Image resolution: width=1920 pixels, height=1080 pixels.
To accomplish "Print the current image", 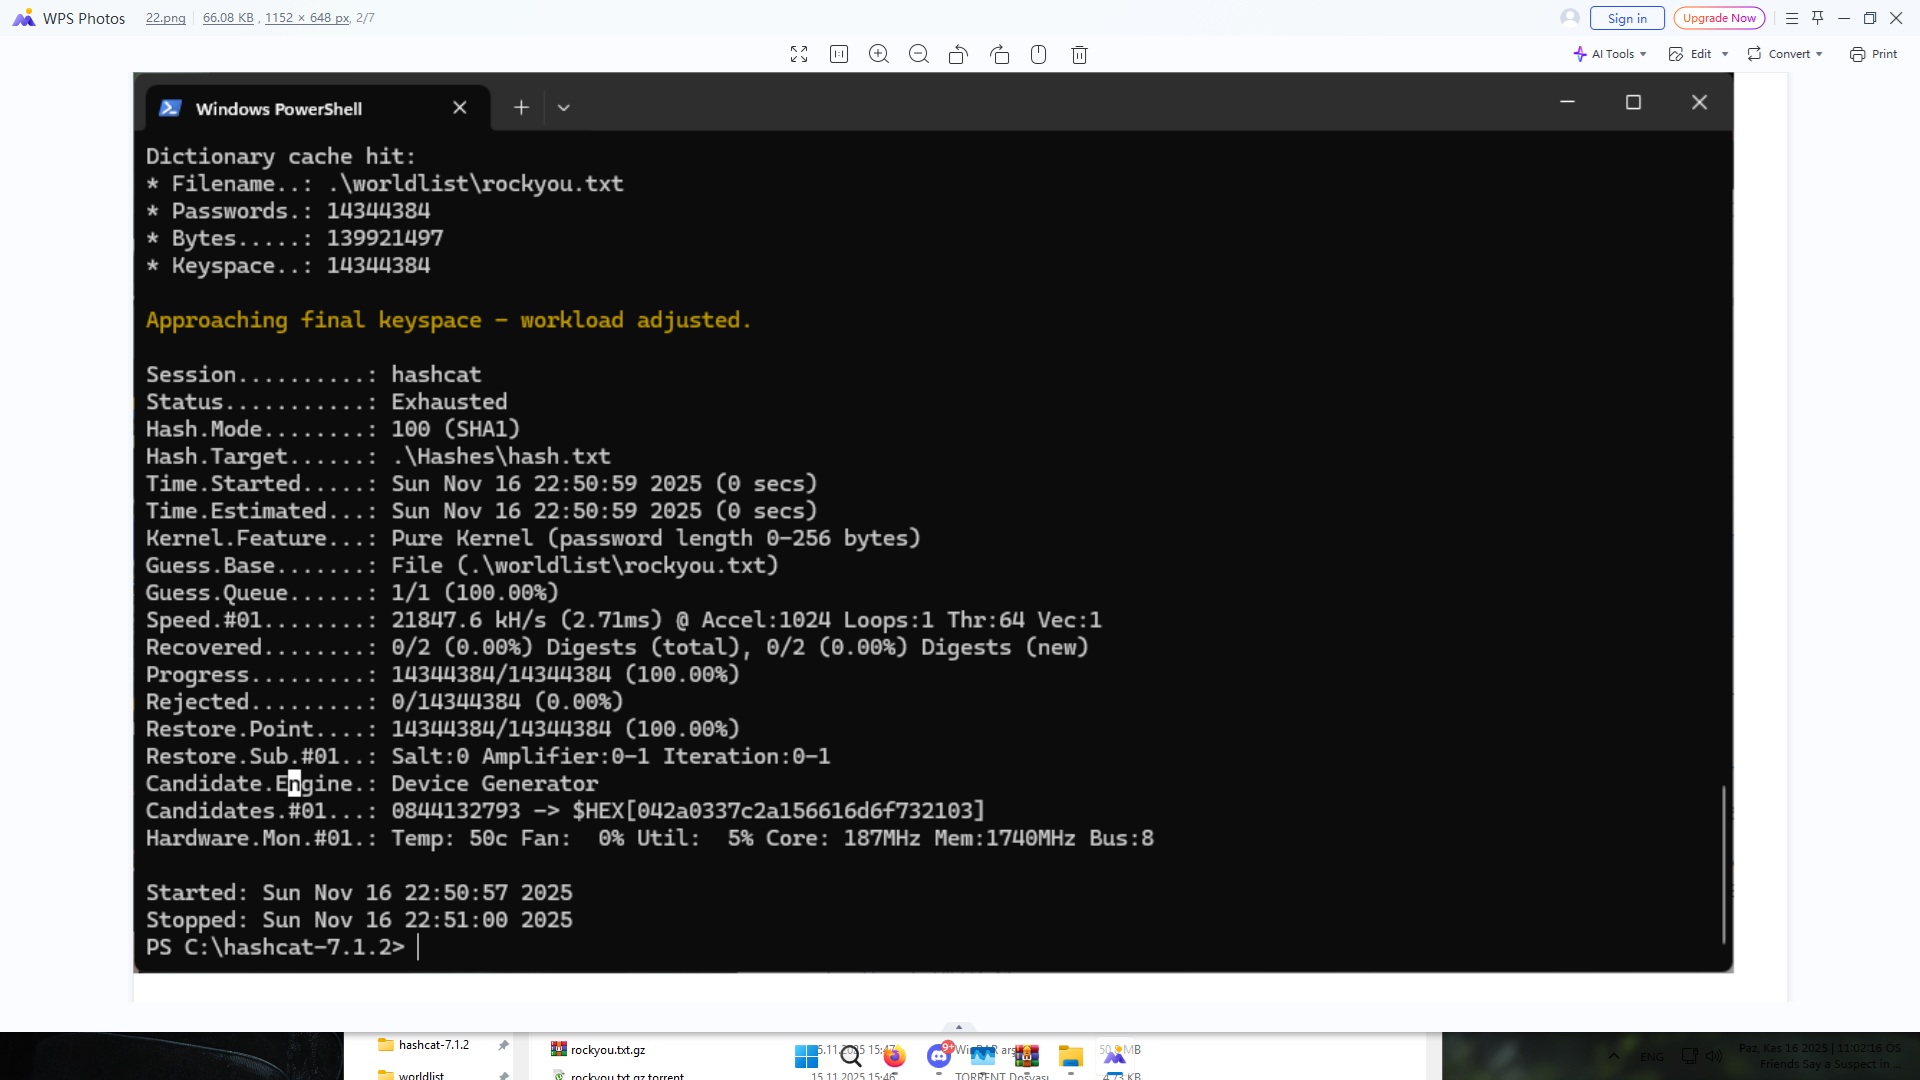I will pyautogui.click(x=1873, y=54).
